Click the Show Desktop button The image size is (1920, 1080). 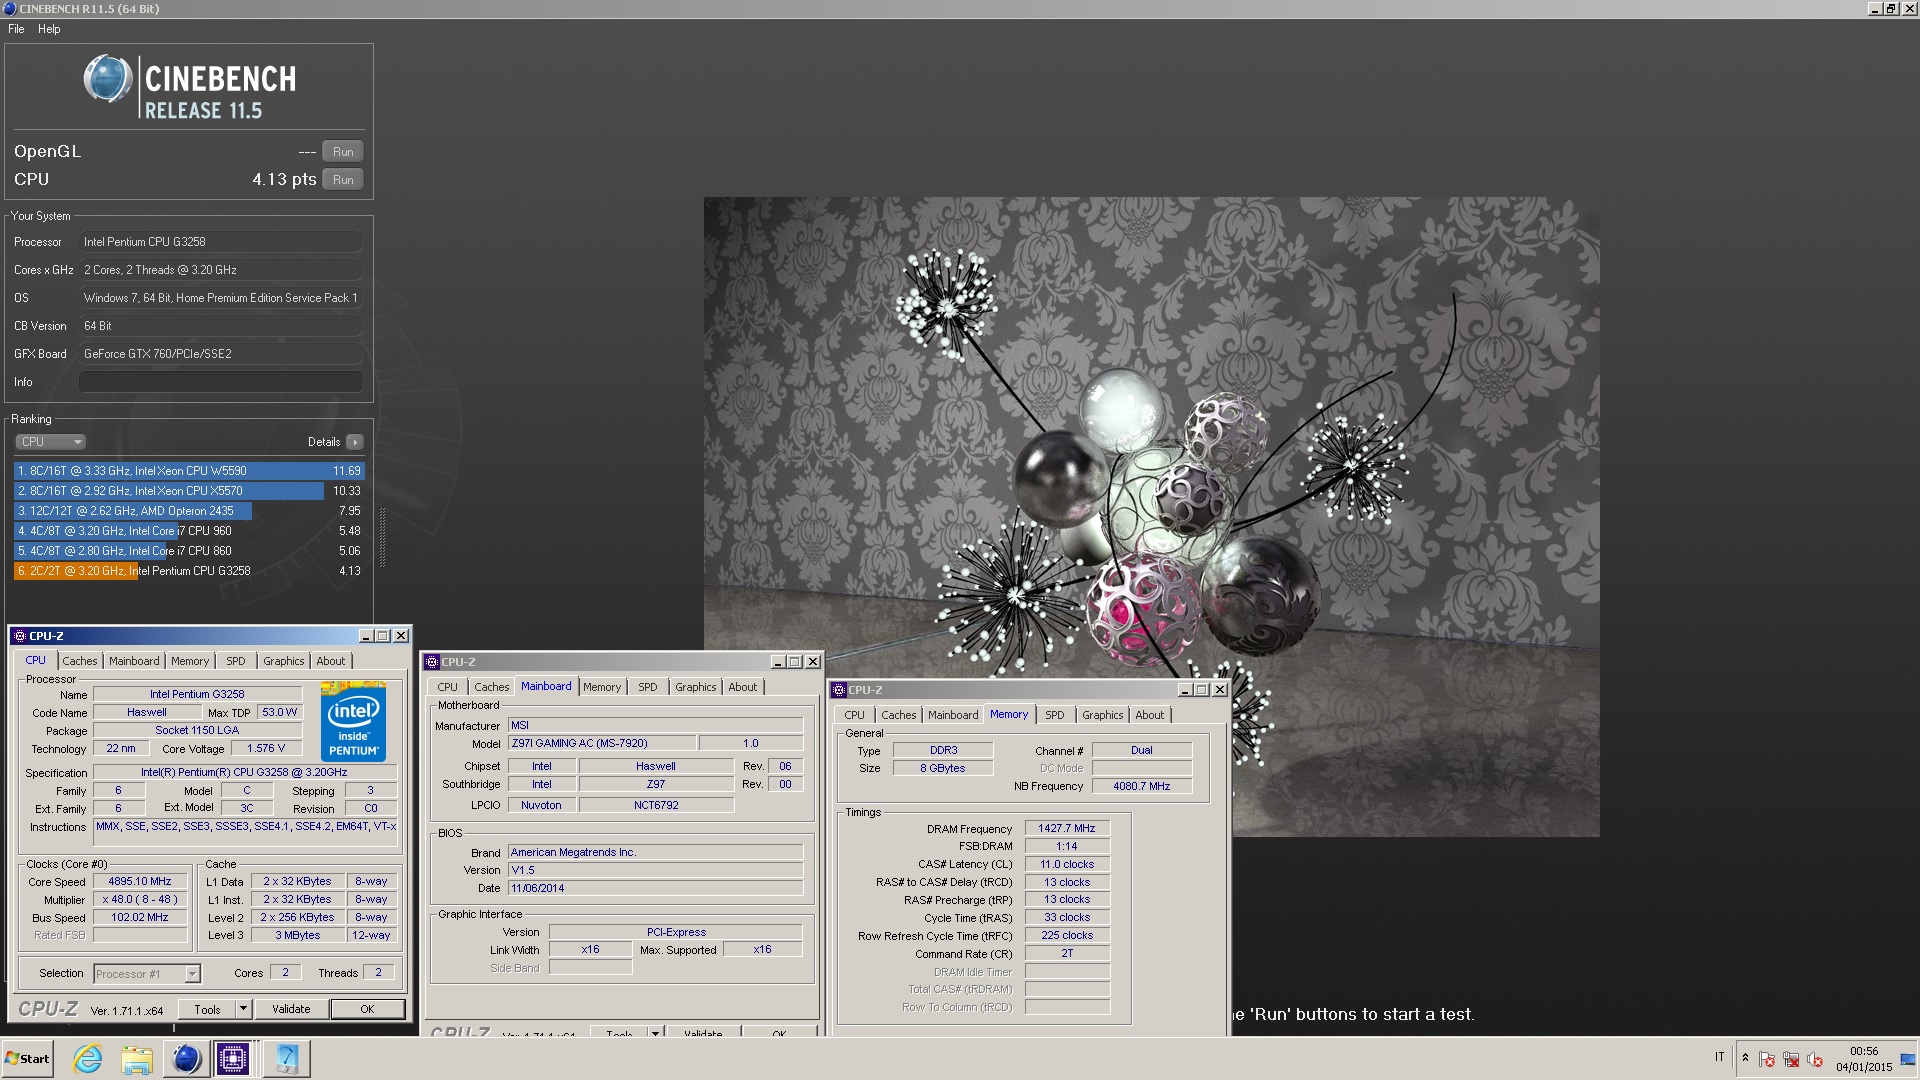(1909, 1059)
